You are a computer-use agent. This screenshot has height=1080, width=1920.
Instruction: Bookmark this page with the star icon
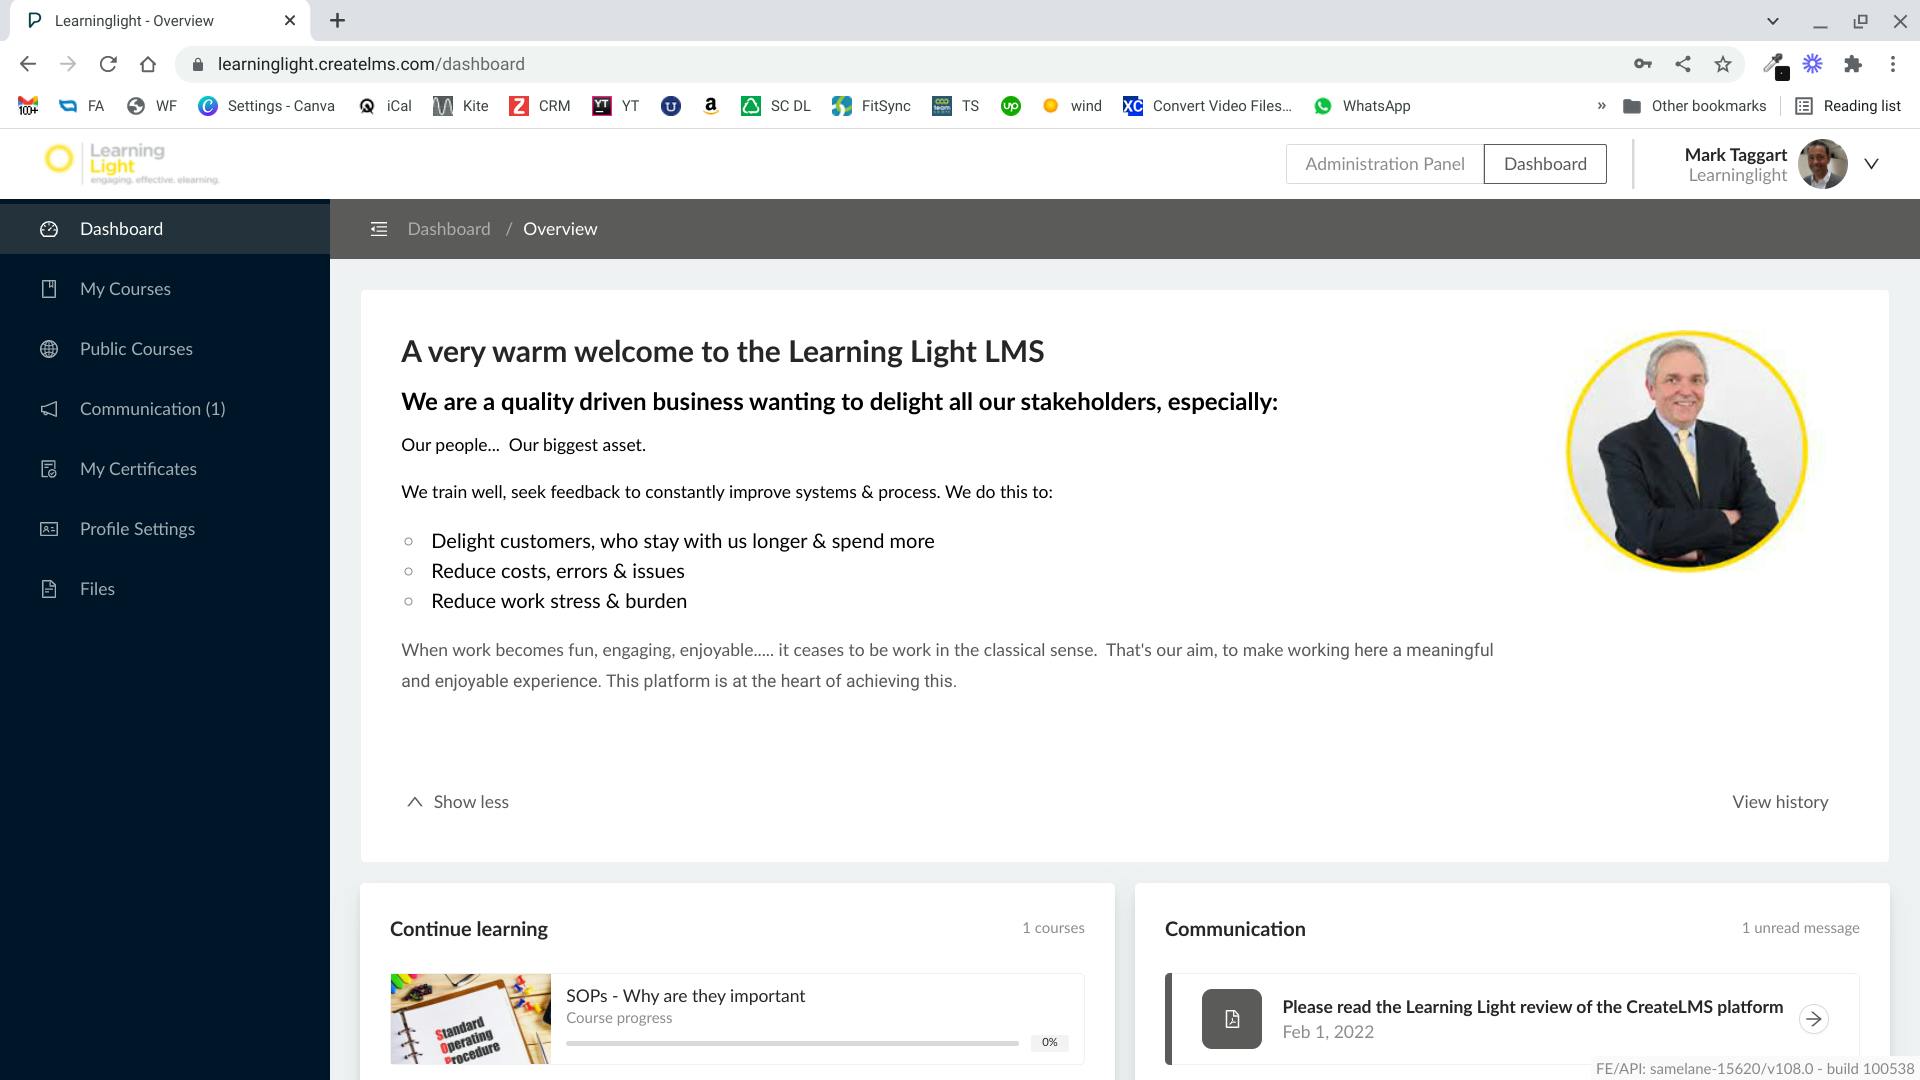[x=1723, y=63]
